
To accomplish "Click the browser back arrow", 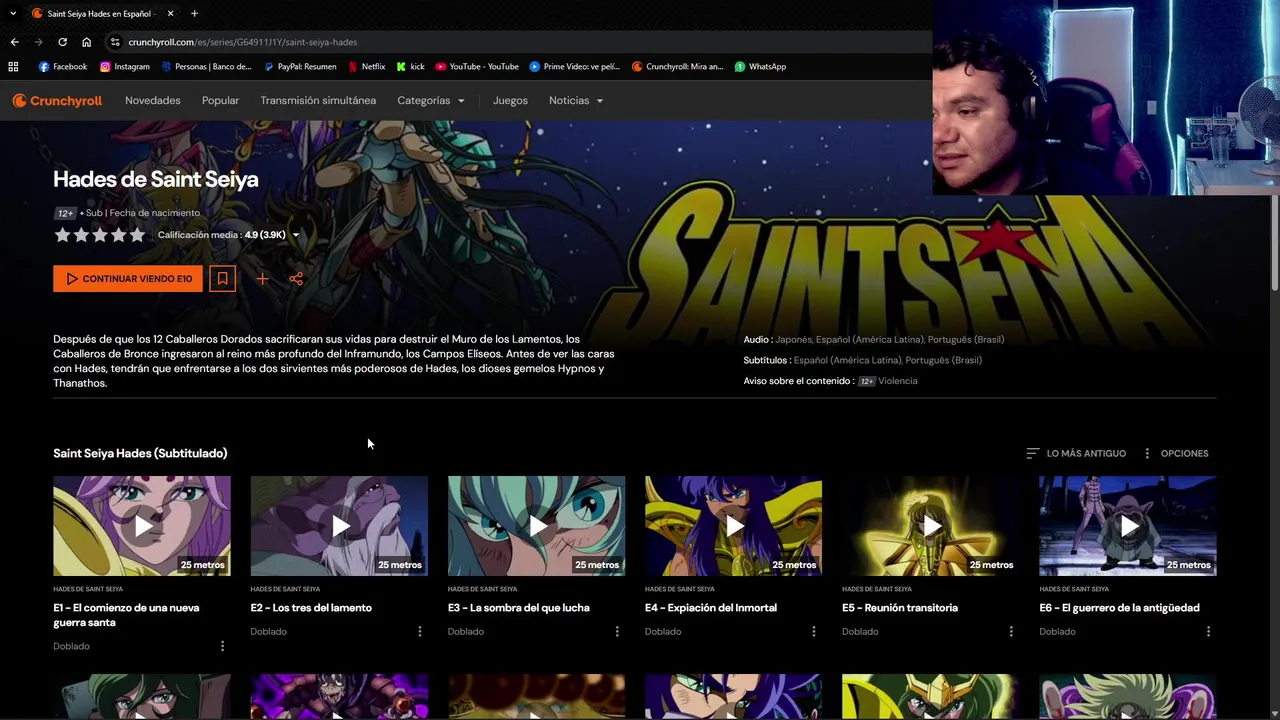I will pyautogui.click(x=14, y=42).
